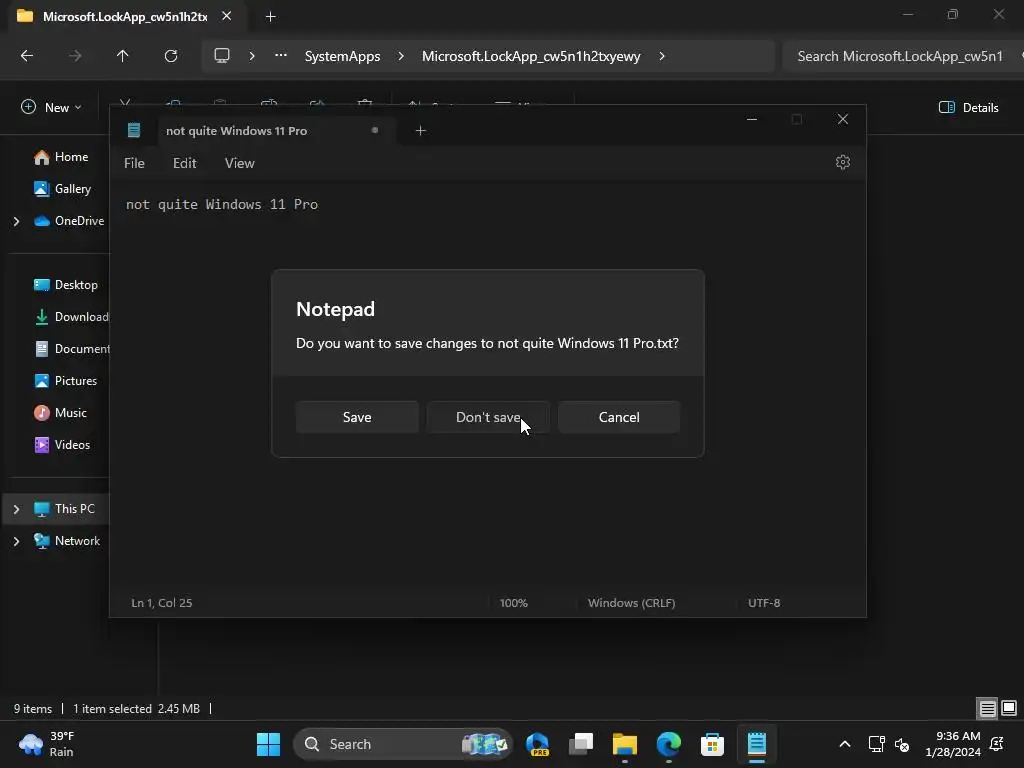
Task: Add a new tab in Notepad
Action: [x=421, y=131]
